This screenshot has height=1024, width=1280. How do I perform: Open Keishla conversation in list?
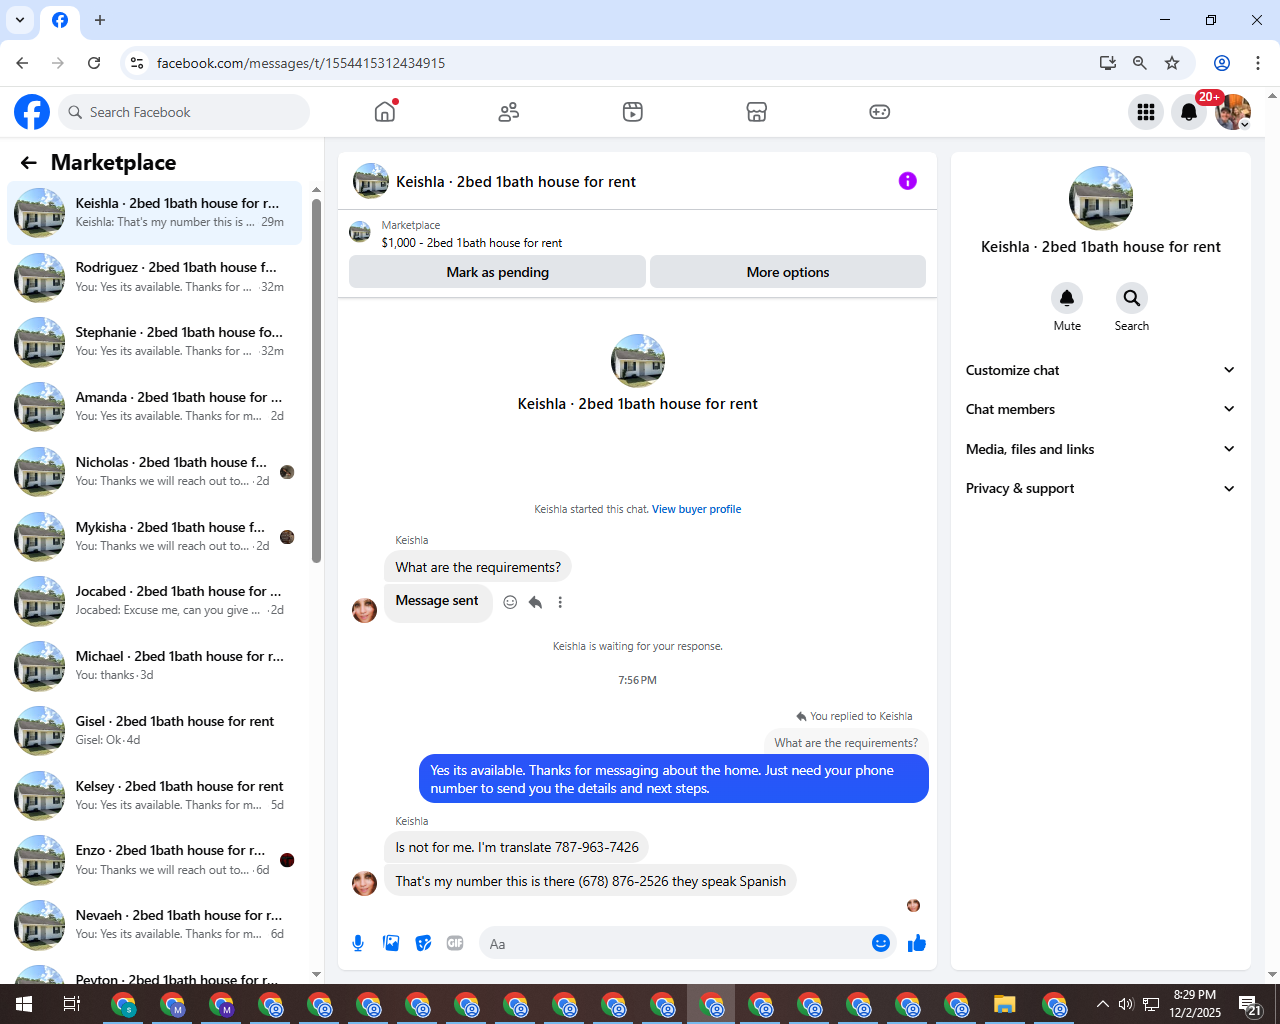click(x=154, y=213)
